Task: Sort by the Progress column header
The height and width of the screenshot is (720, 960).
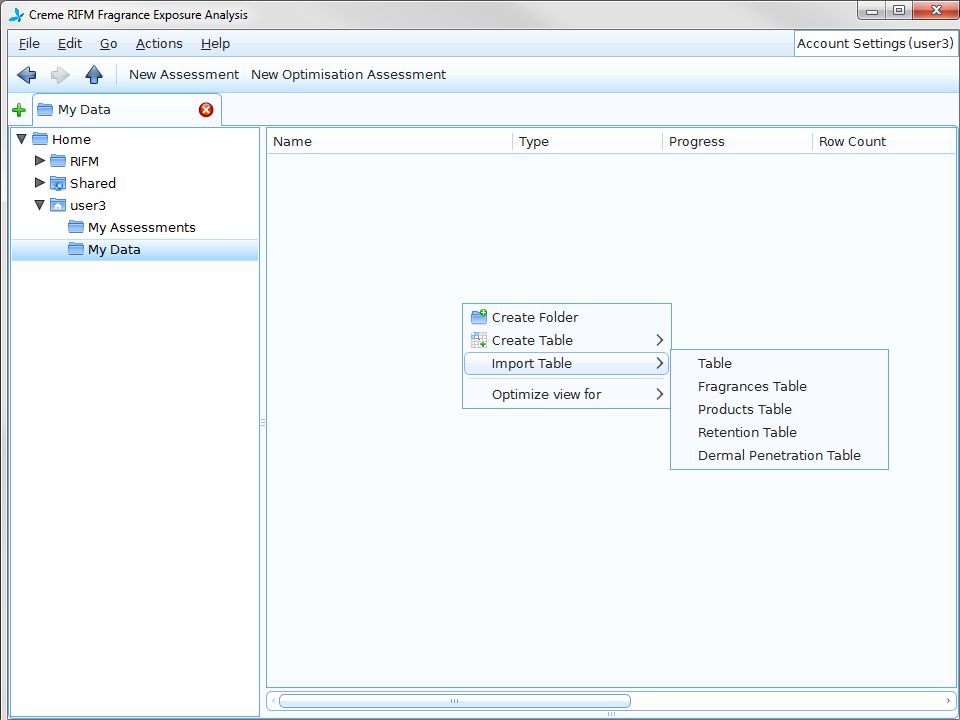Action: pos(738,141)
